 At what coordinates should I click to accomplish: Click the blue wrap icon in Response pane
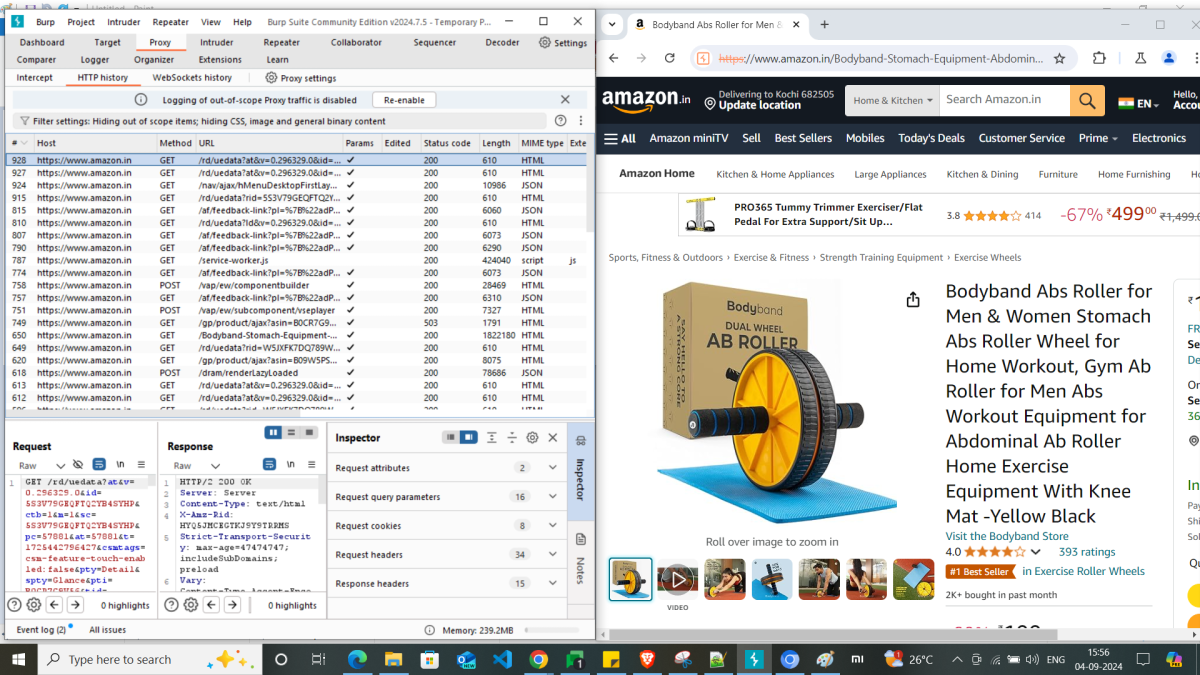click(270, 465)
